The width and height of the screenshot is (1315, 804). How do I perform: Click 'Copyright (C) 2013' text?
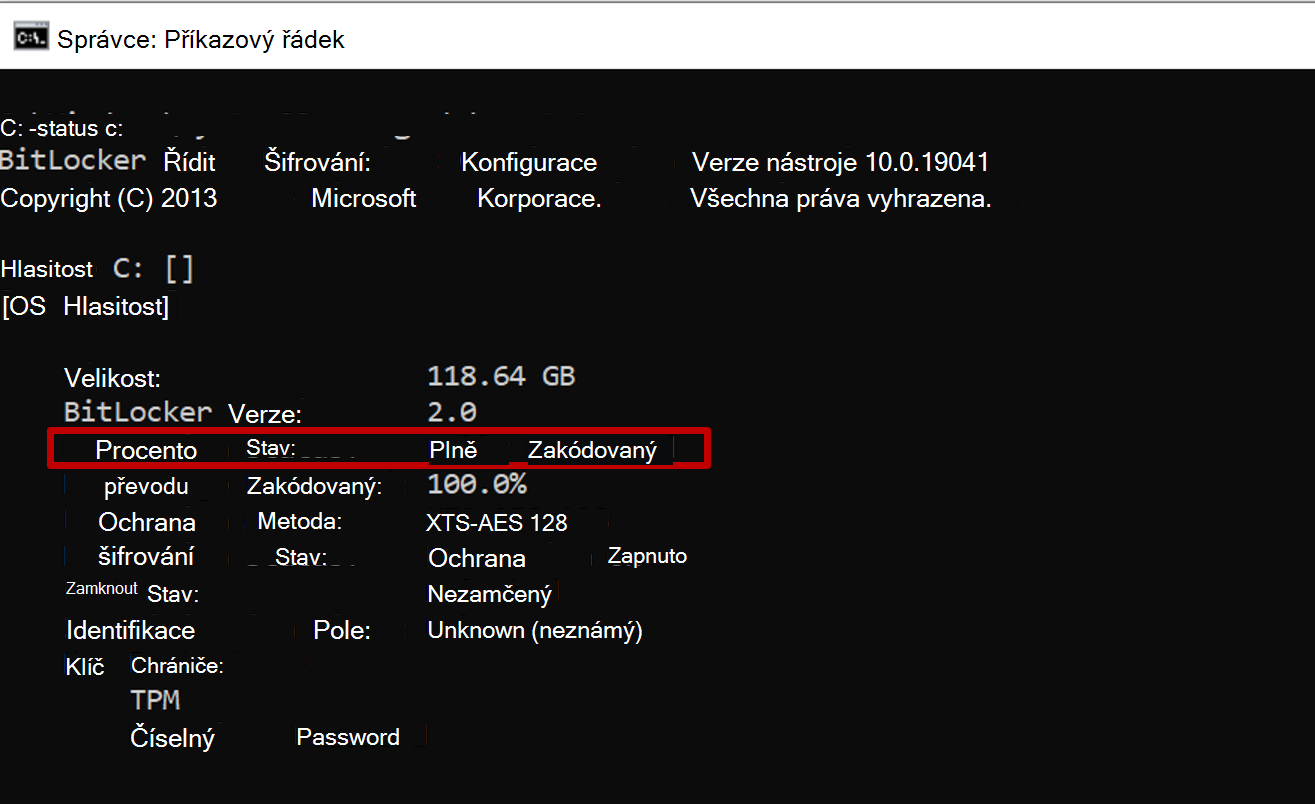point(109,198)
